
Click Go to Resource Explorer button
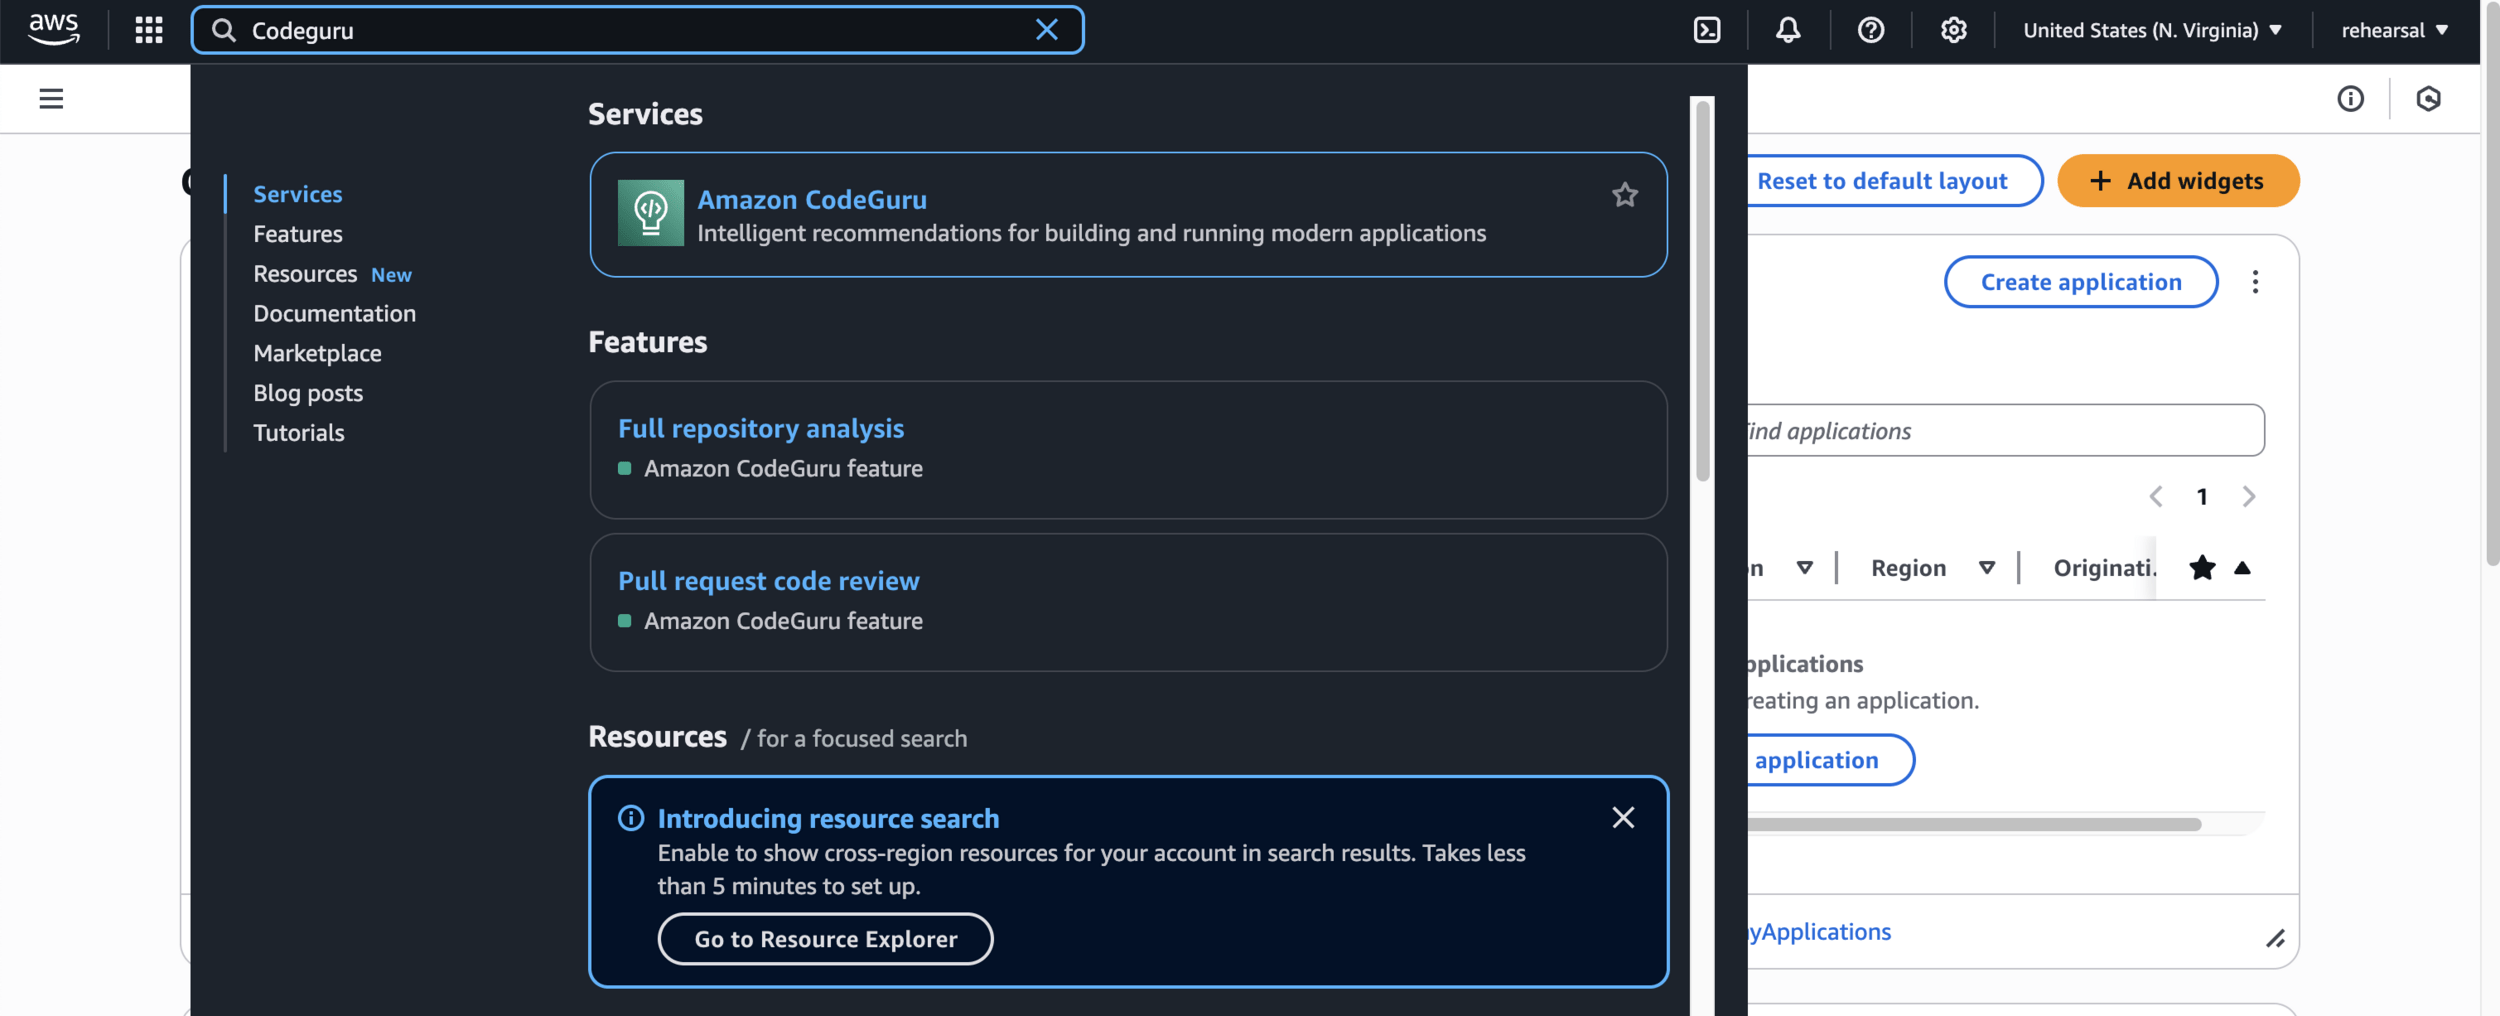(x=825, y=939)
